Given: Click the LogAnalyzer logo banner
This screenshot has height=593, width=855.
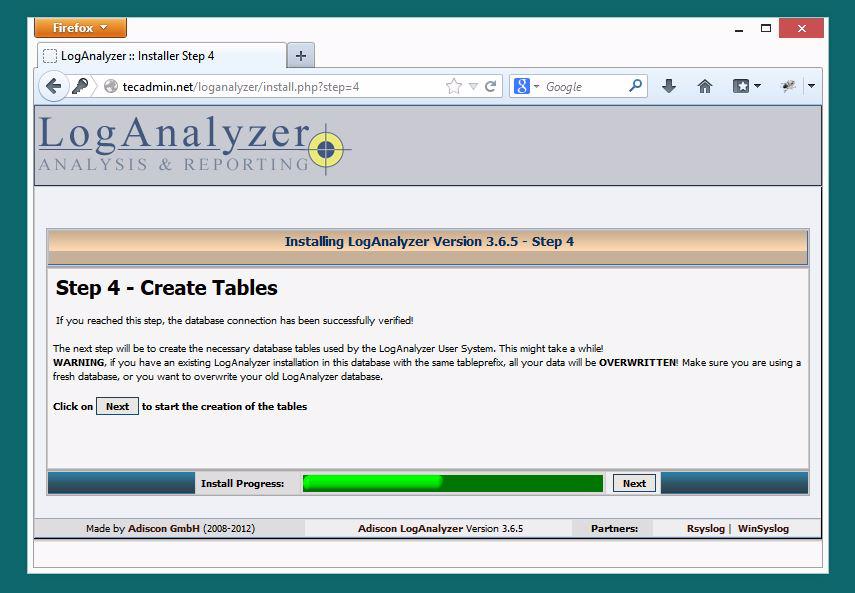Looking at the screenshot, I should 195,146.
